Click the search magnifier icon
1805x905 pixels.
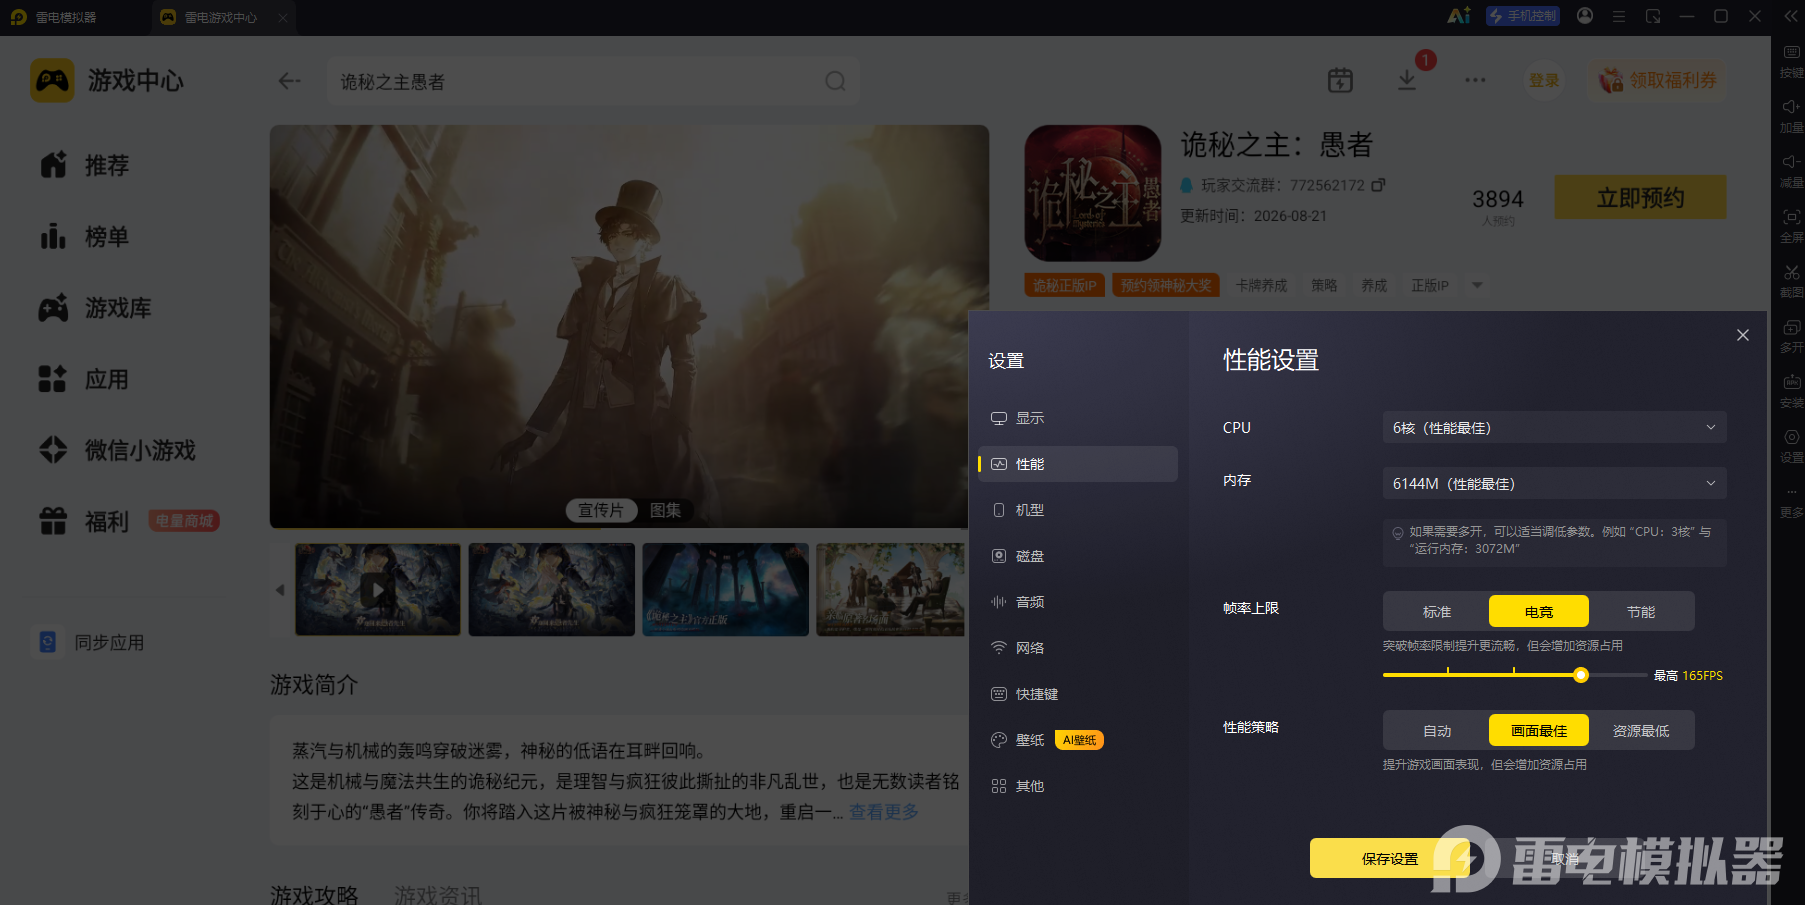pyautogui.click(x=835, y=81)
